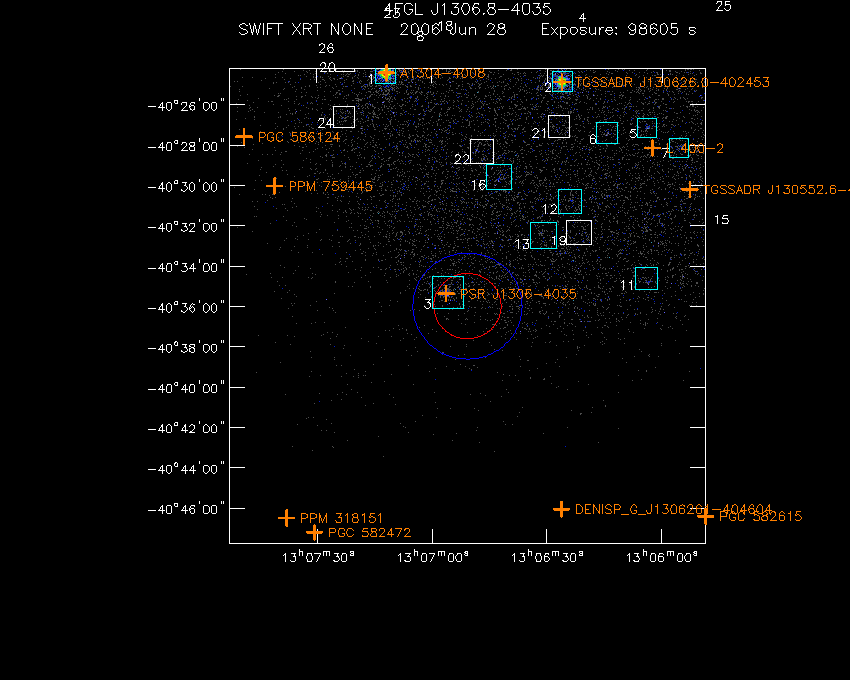Click the white box of source 19
850x680 pixels.
[579, 233]
